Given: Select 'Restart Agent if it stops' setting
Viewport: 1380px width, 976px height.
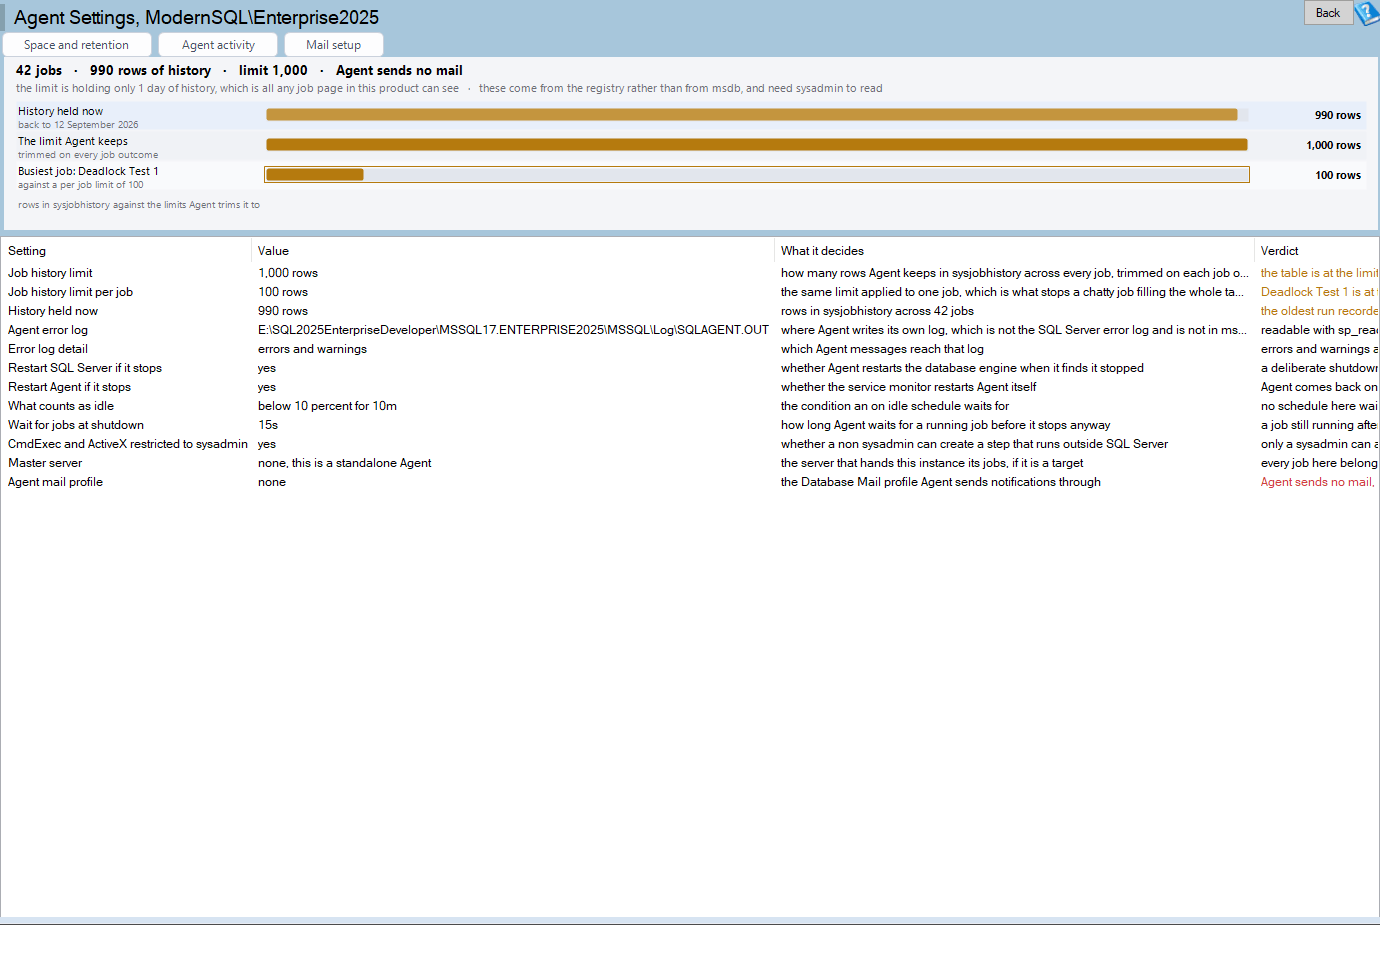Looking at the screenshot, I should [x=69, y=387].
